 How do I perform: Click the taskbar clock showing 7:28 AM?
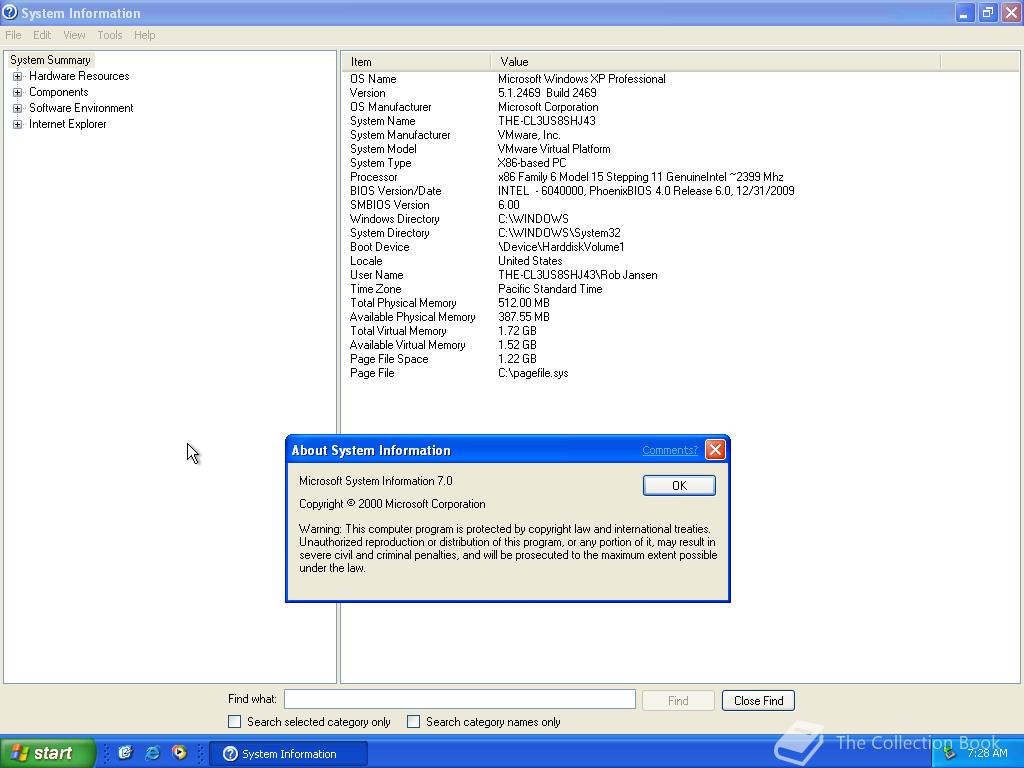987,754
